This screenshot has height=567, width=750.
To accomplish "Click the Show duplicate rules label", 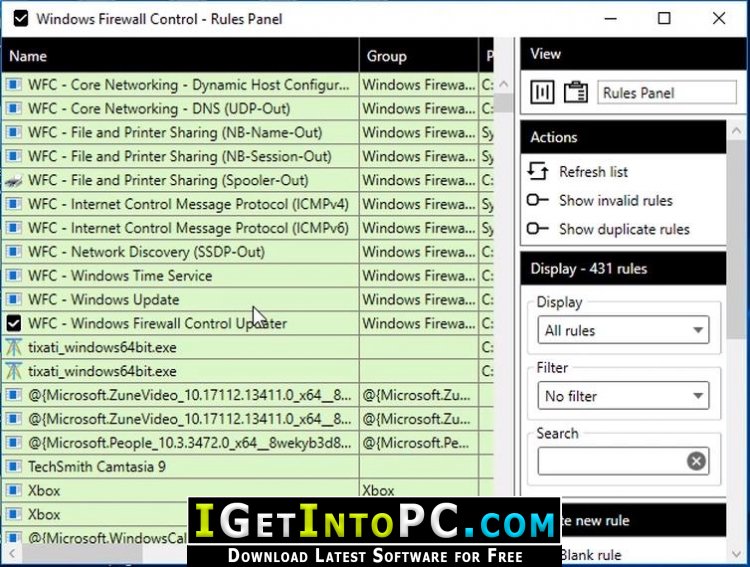I will (624, 229).
